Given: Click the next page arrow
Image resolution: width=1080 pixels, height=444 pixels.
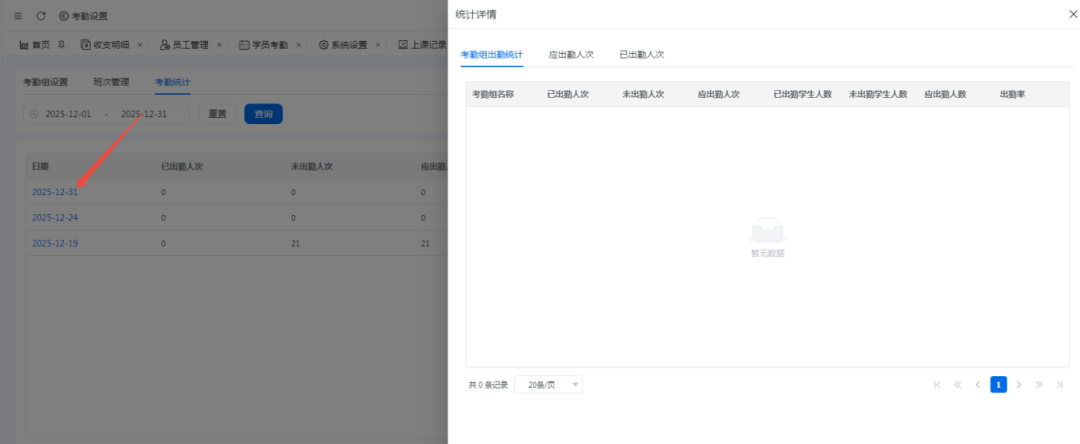Looking at the screenshot, I should click(x=1018, y=384).
